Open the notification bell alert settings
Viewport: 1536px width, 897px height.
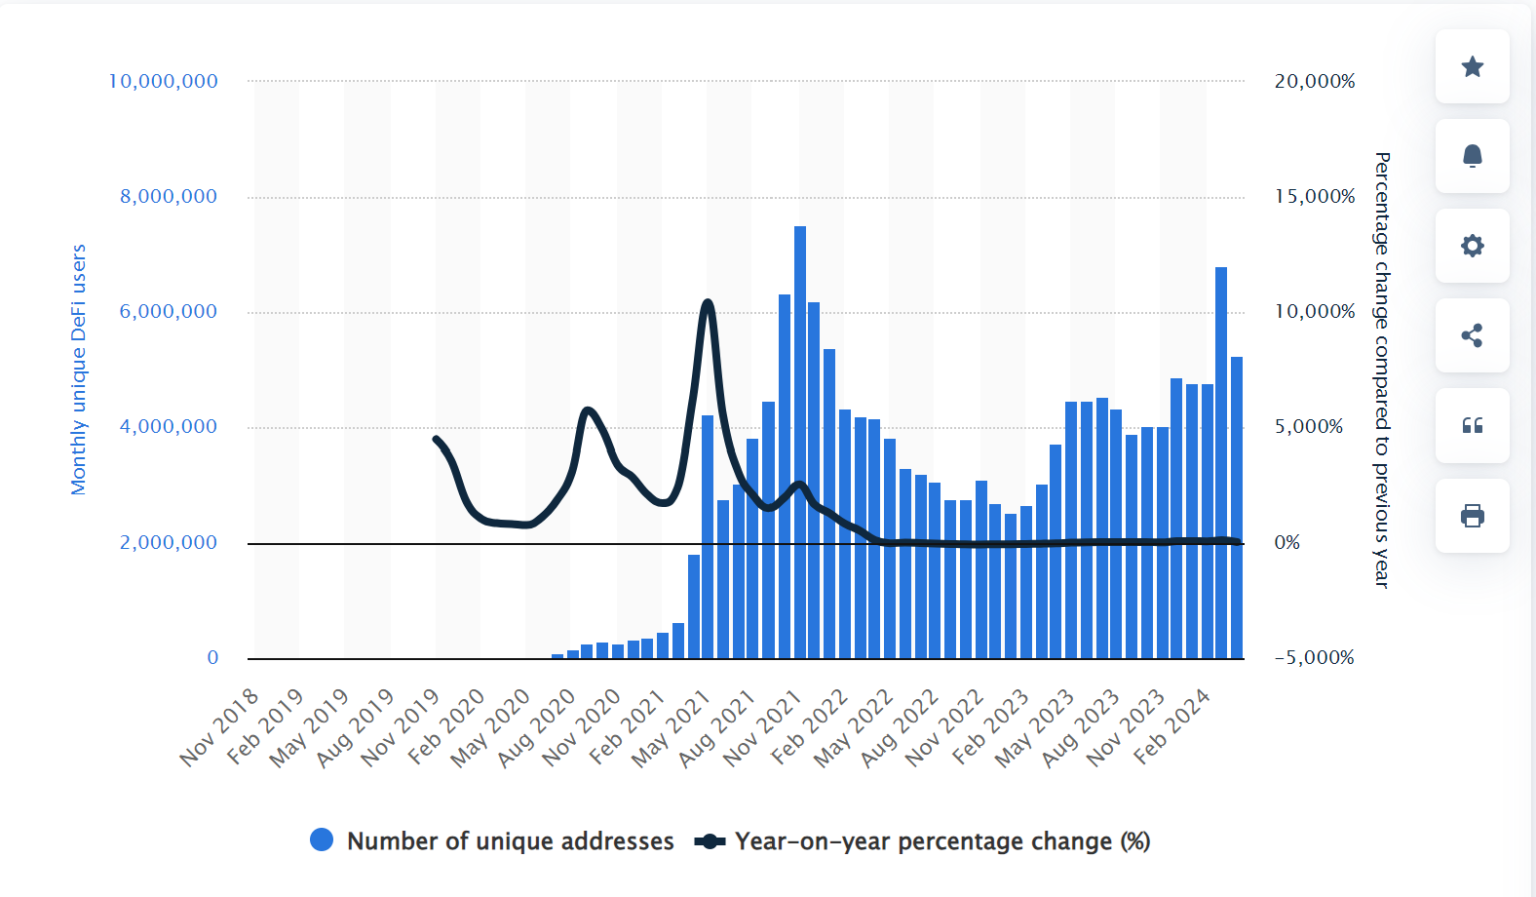point(1471,156)
